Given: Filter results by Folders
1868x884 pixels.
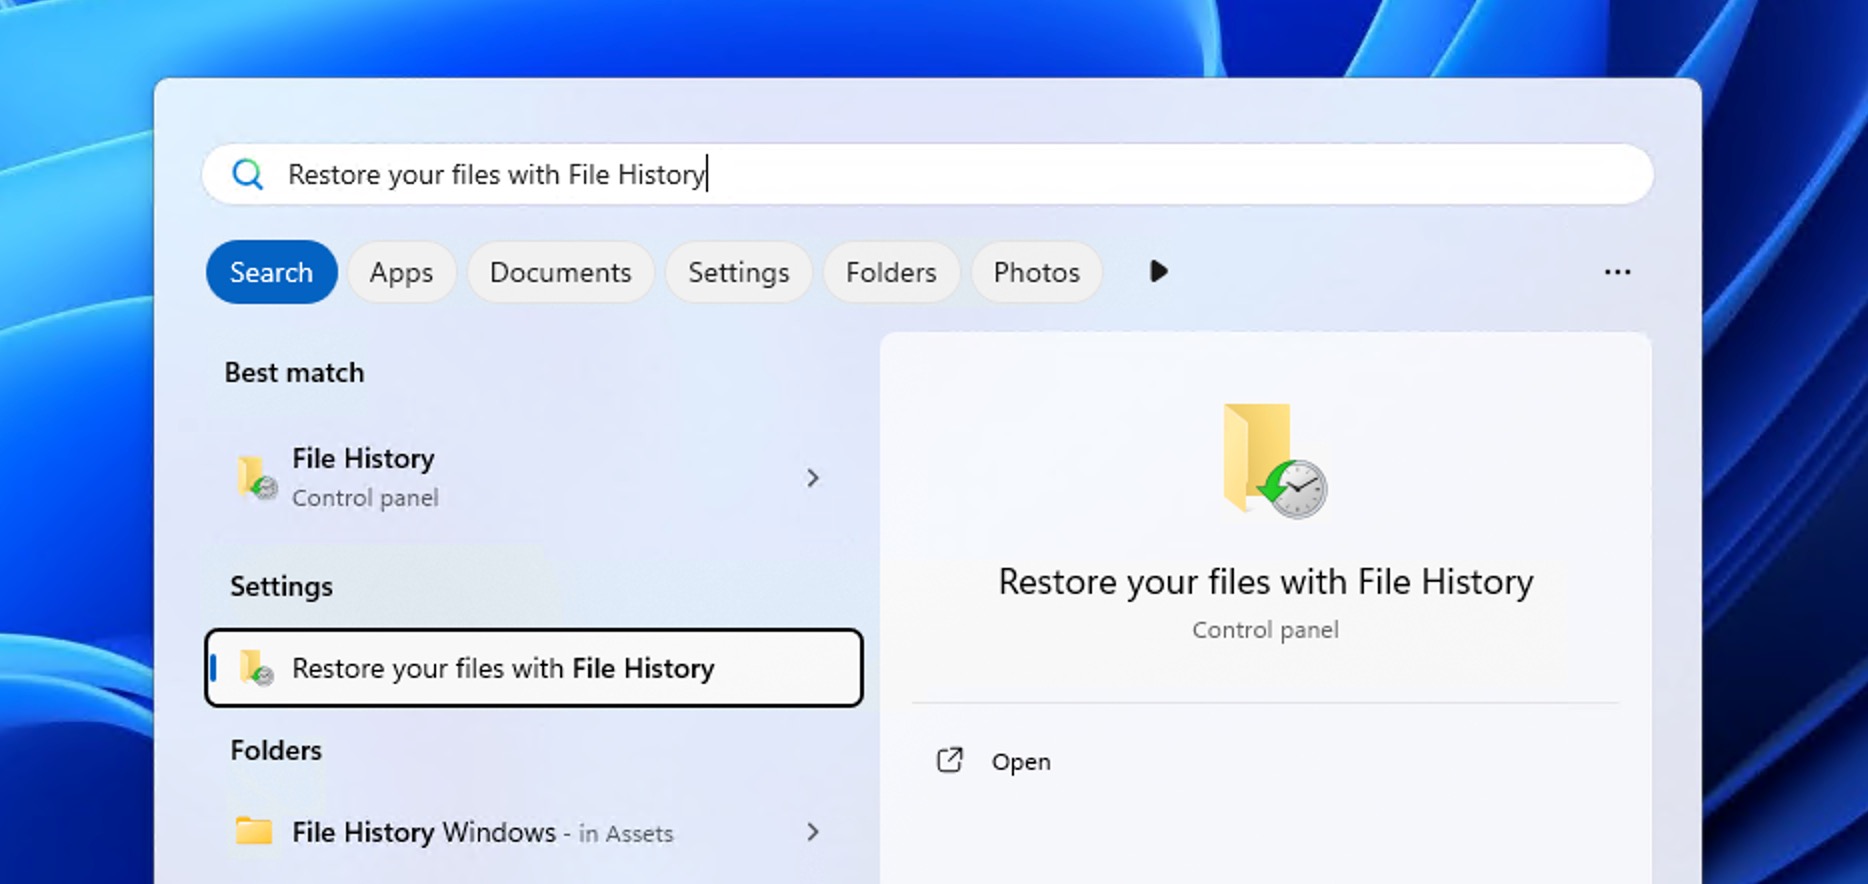Looking at the screenshot, I should (x=890, y=272).
